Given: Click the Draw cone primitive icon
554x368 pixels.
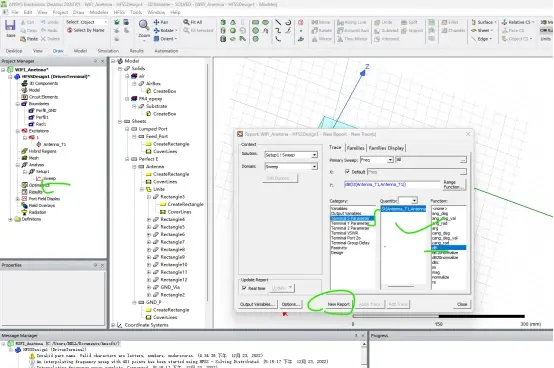Looking at the screenshot, I should (233, 22).
